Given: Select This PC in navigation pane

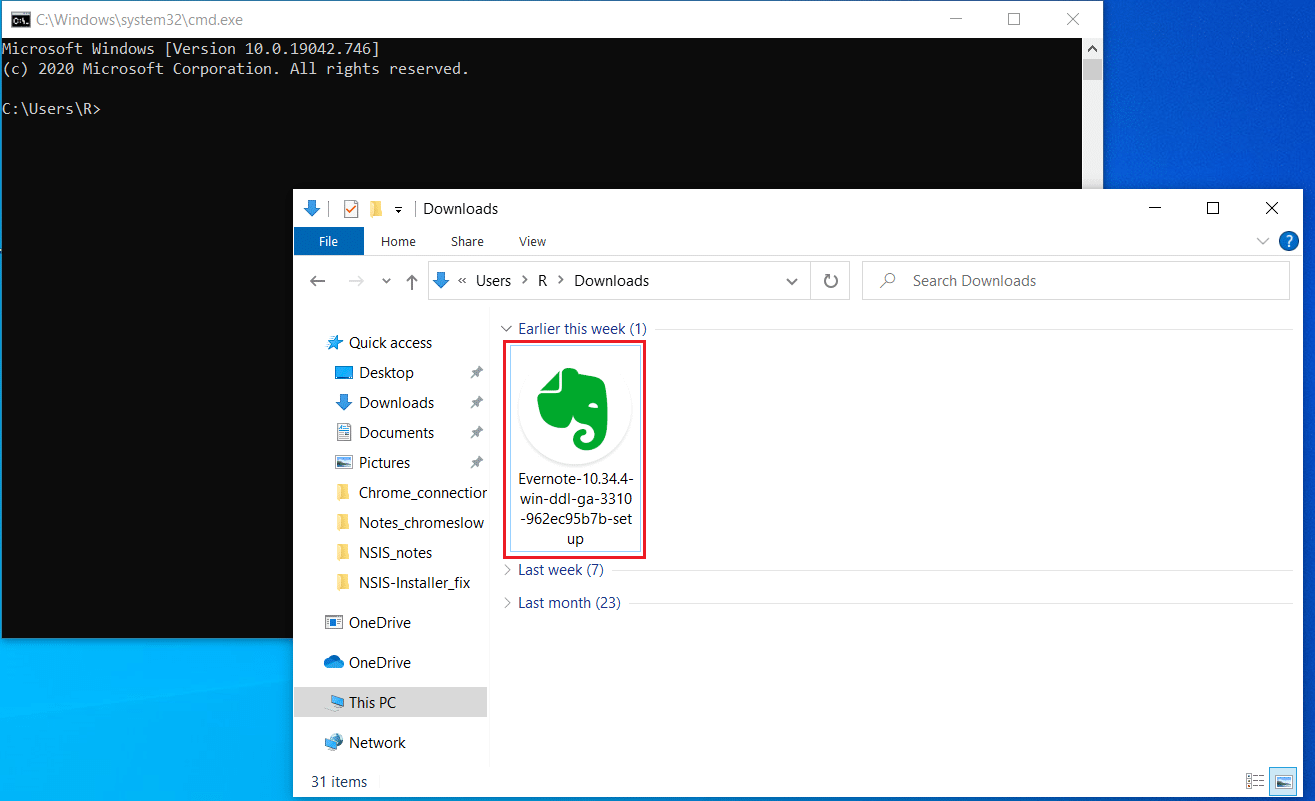Looking at the screenshot, I should coord(391,703).
